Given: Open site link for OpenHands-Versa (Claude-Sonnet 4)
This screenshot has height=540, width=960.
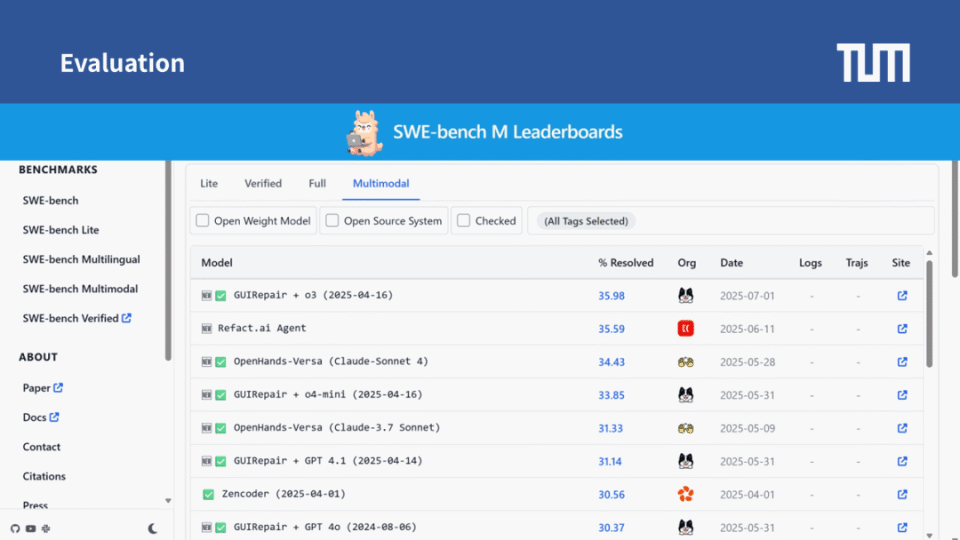Looking at the screenshot, I should pyautogui.click(x=902, y=362).
